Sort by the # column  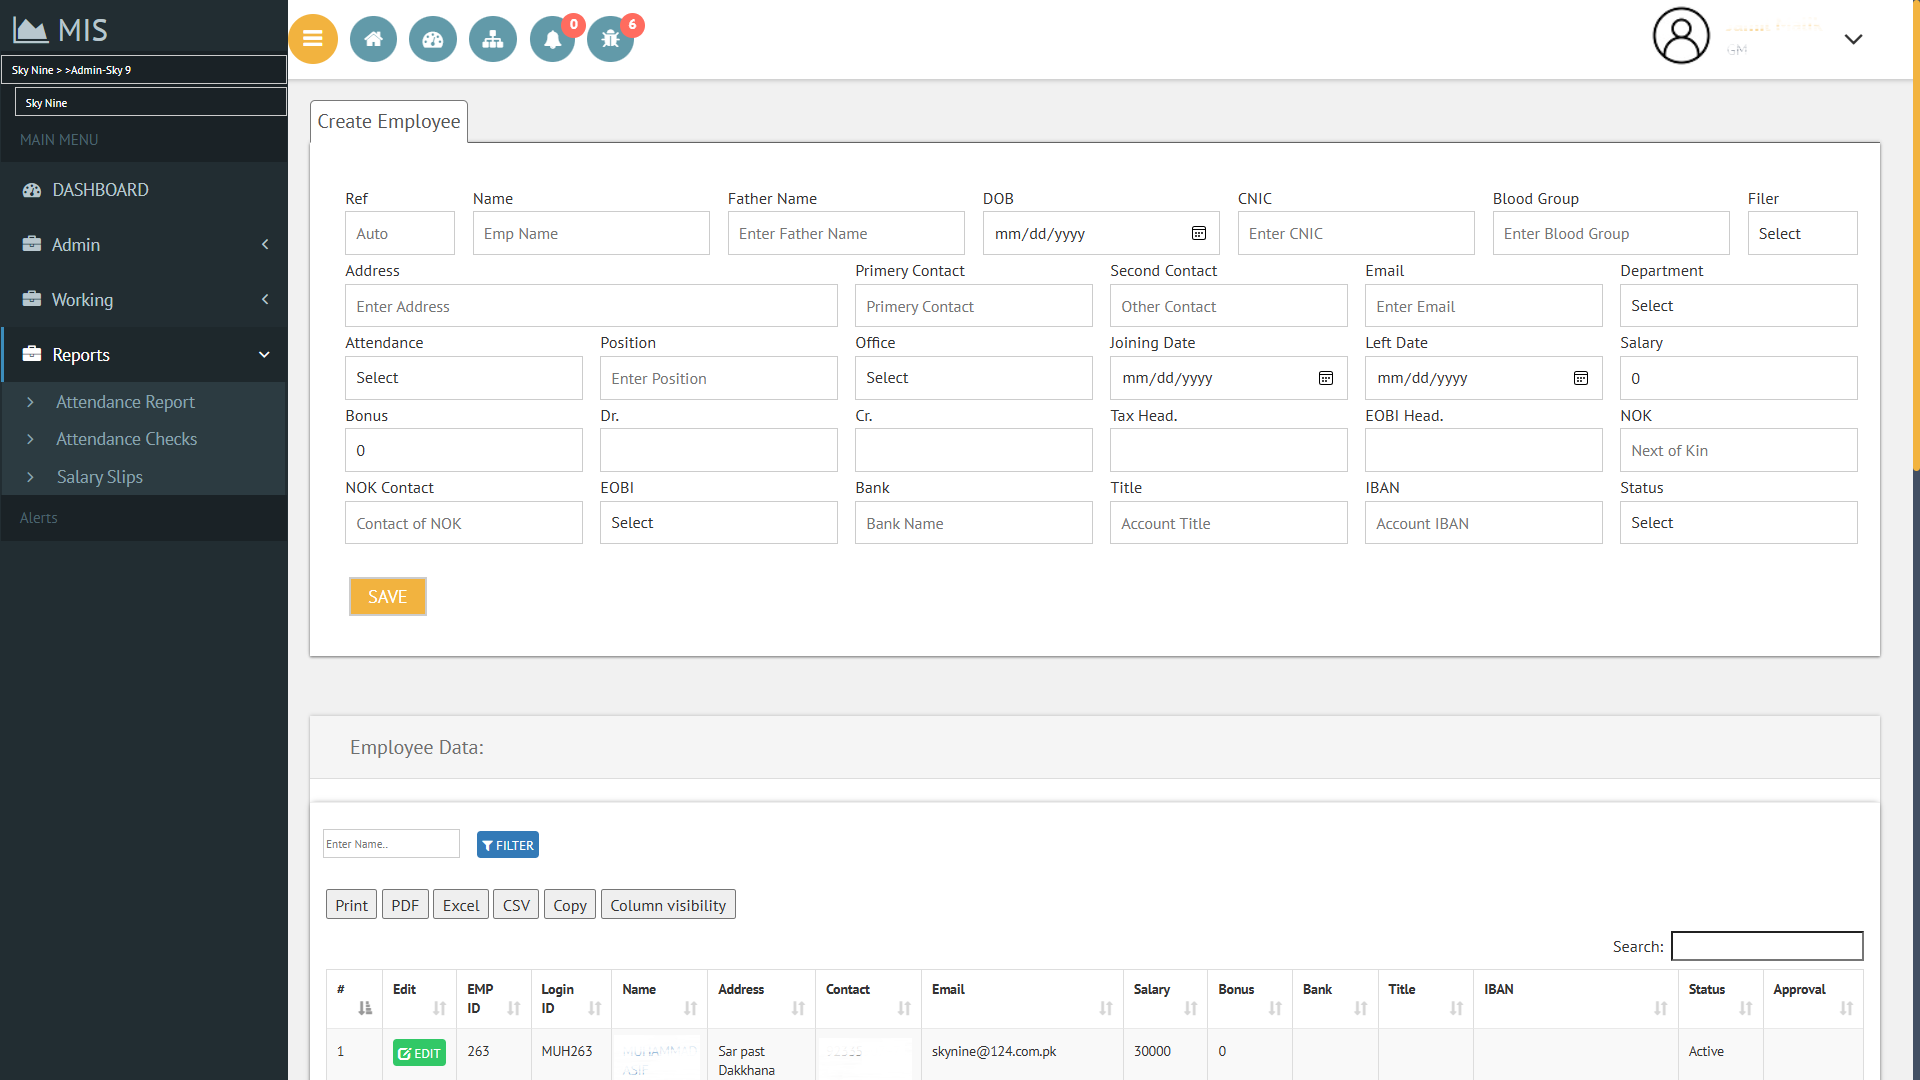[354, 999]
